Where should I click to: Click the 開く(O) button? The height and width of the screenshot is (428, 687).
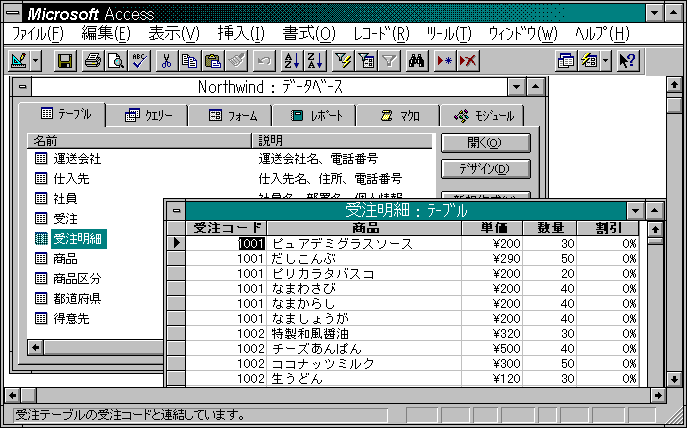click(x=485, y=143)
